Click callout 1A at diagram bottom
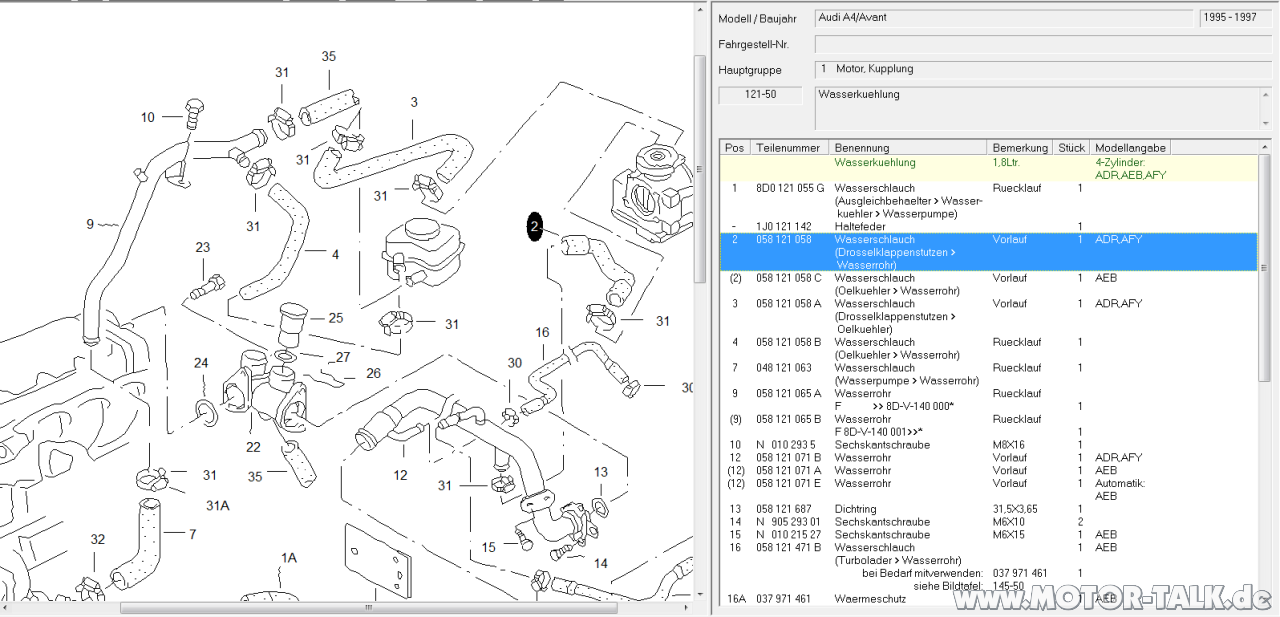 (x=289, y=557)
